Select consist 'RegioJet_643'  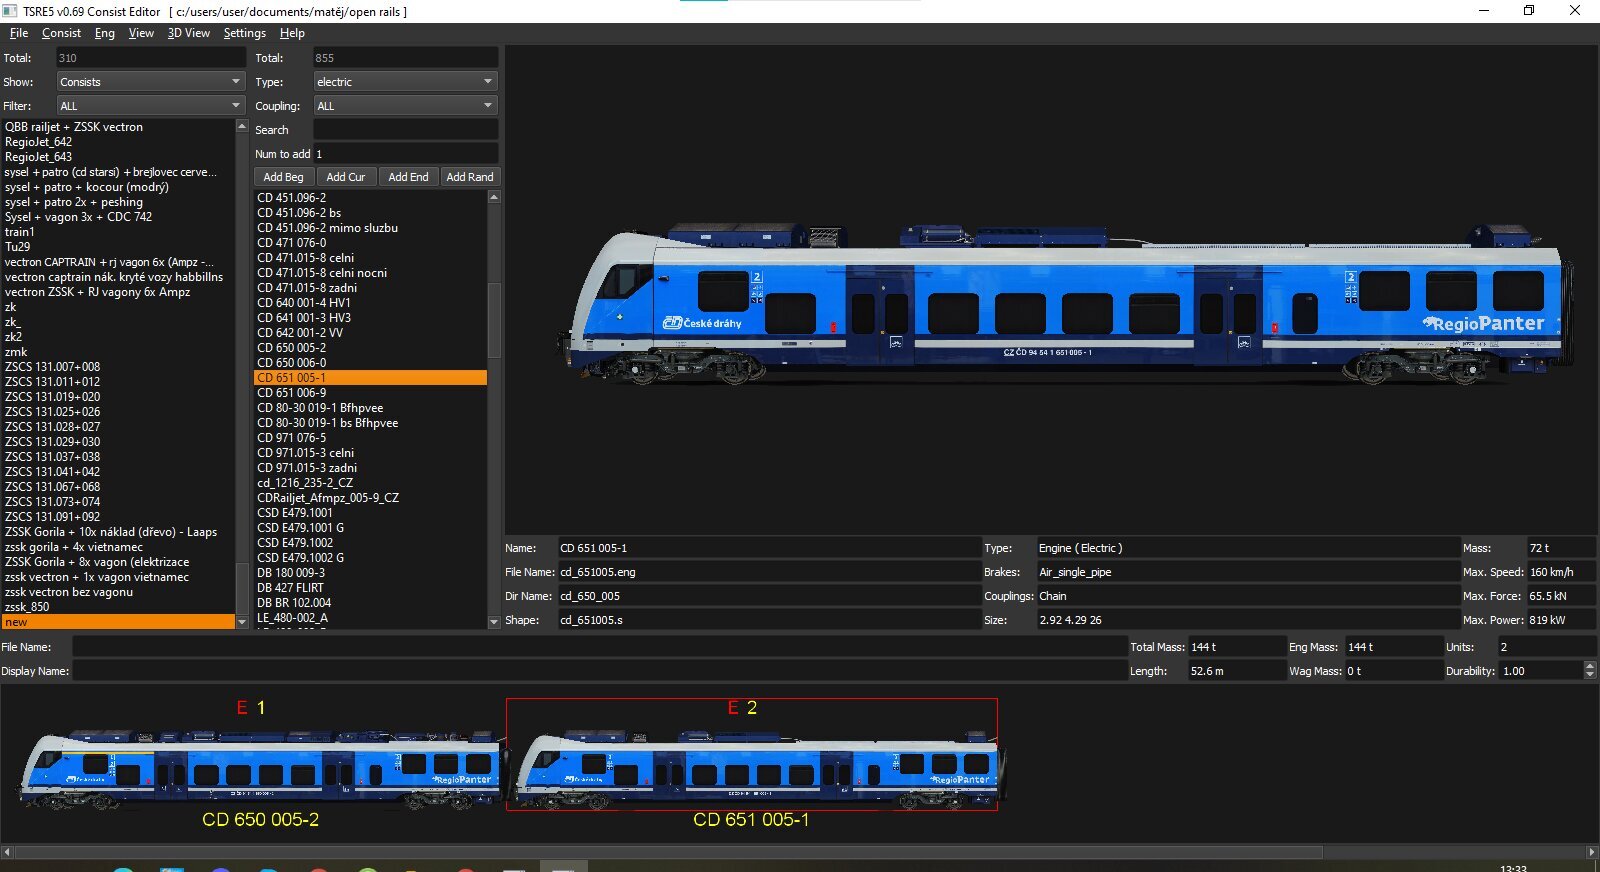(x=119, y=157)
